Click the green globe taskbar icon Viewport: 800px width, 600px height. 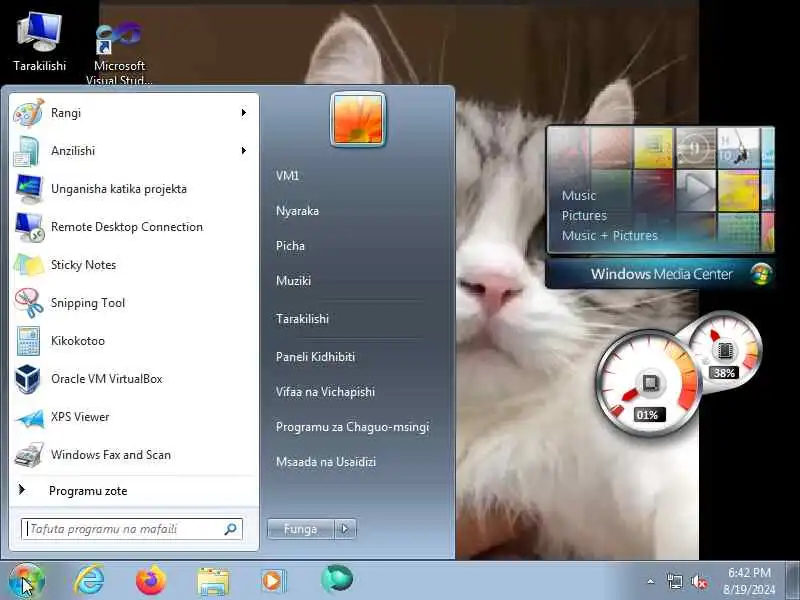coord(337,579)
